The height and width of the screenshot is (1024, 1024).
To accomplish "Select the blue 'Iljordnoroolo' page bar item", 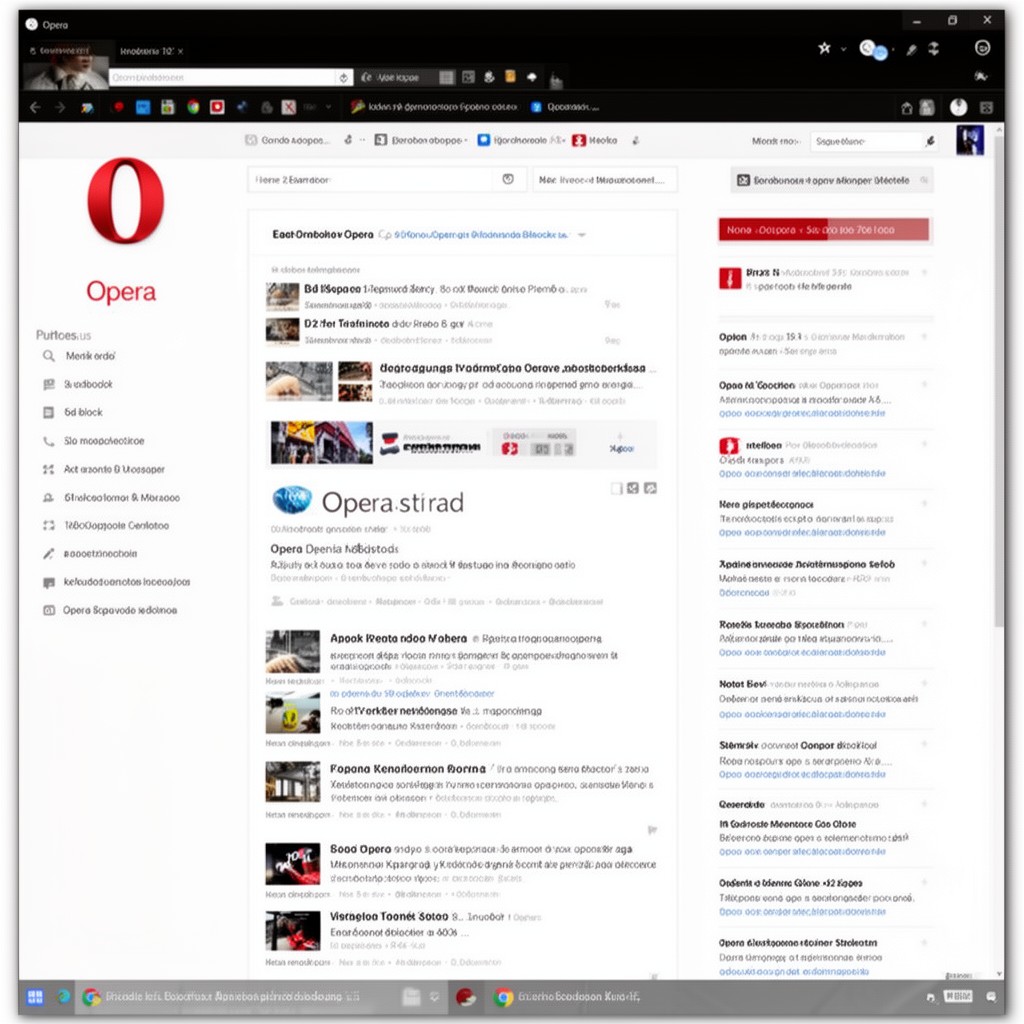I will (x=520, y=140).
